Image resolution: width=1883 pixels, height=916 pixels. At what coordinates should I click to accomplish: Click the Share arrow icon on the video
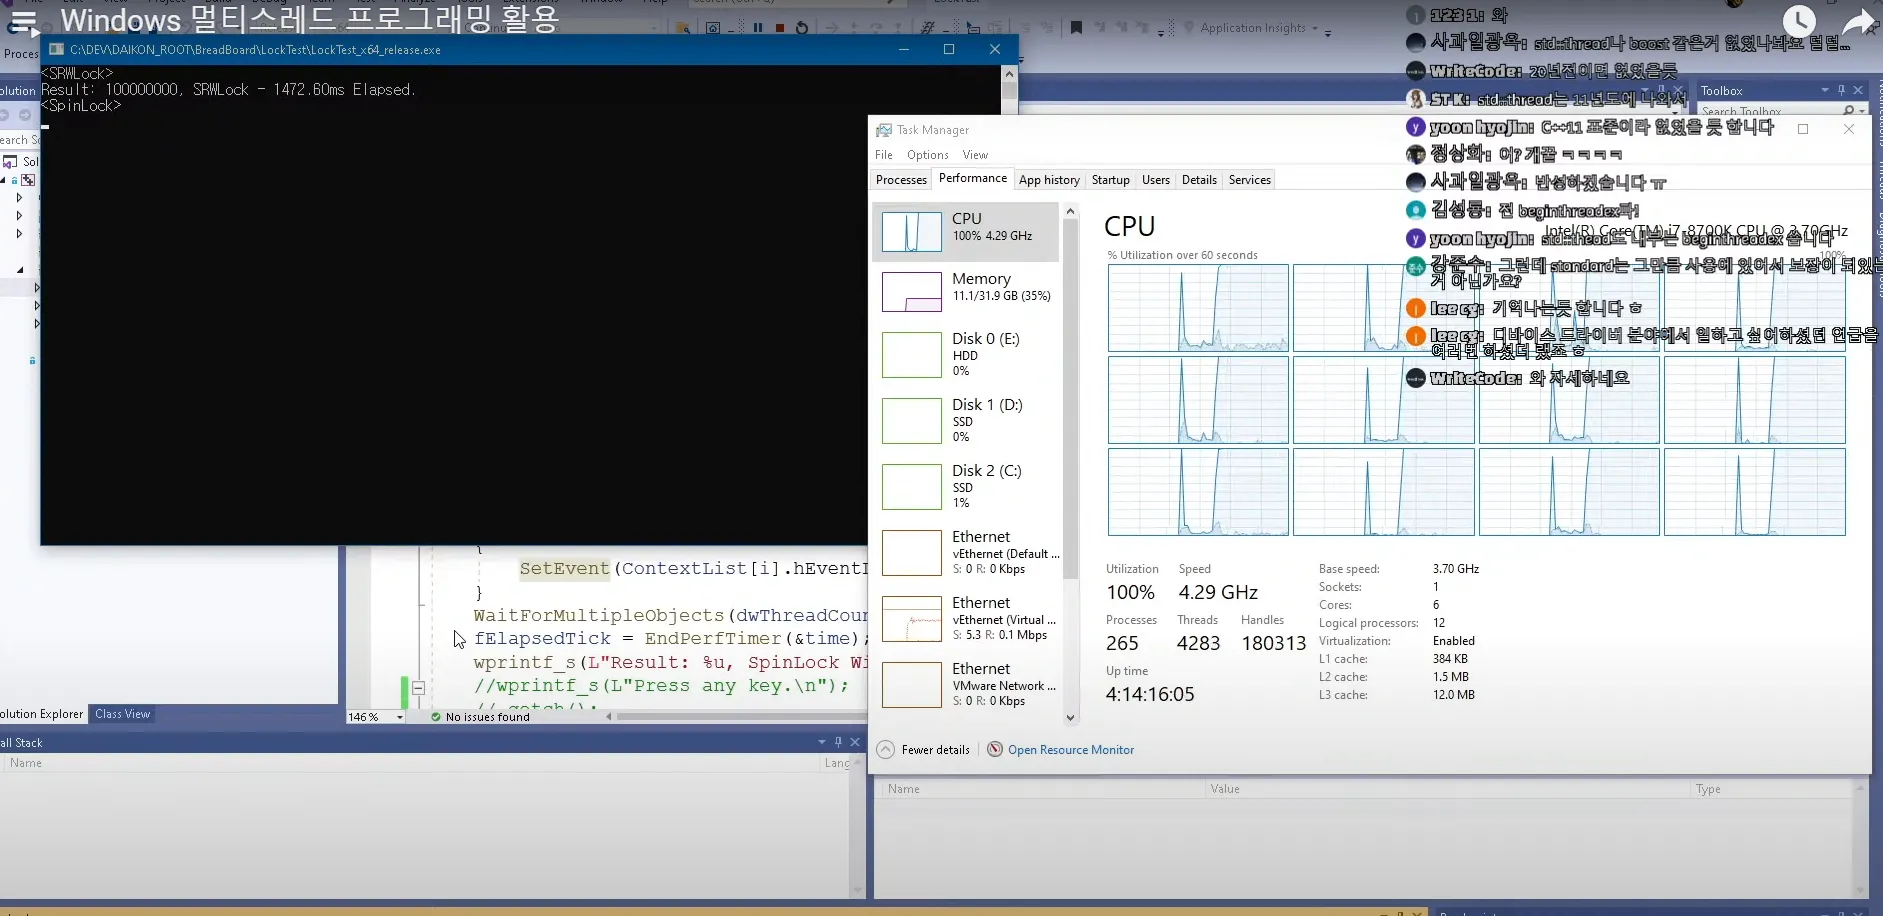1859,21
